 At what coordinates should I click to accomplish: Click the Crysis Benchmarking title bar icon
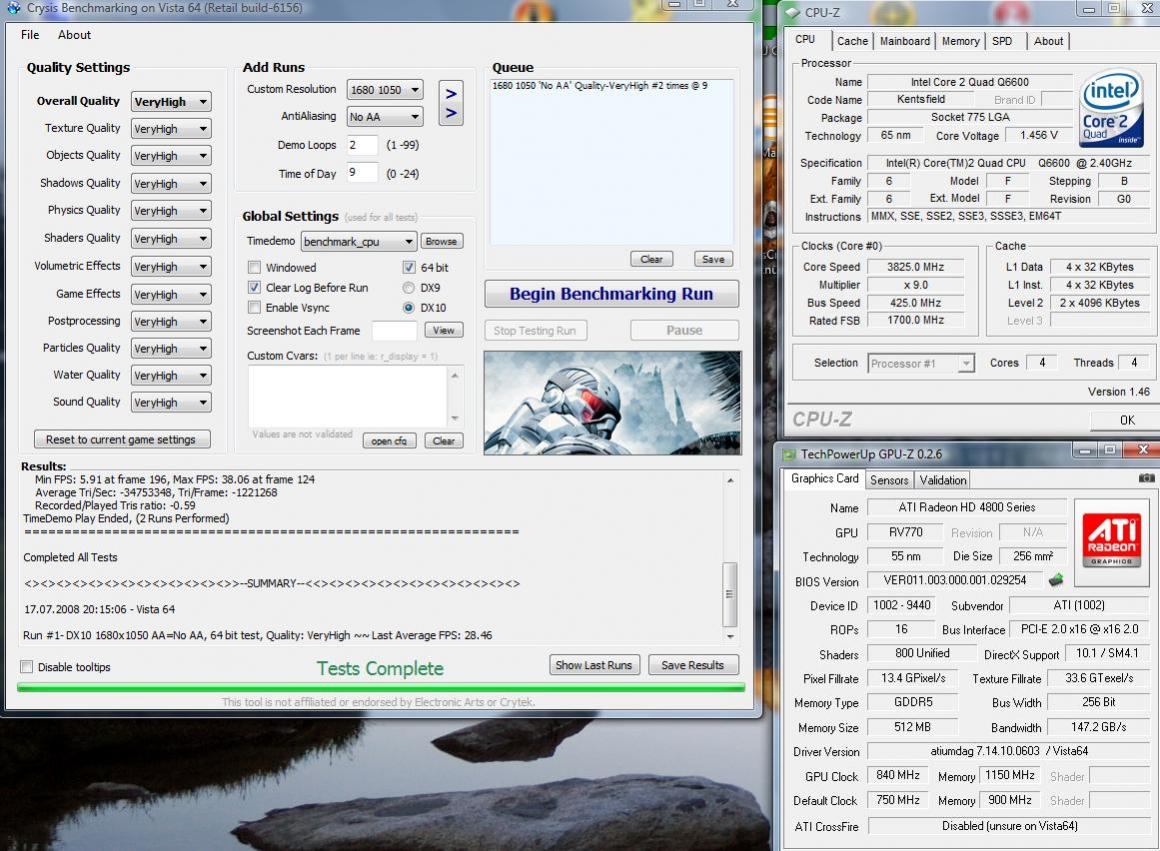point(13,8)
